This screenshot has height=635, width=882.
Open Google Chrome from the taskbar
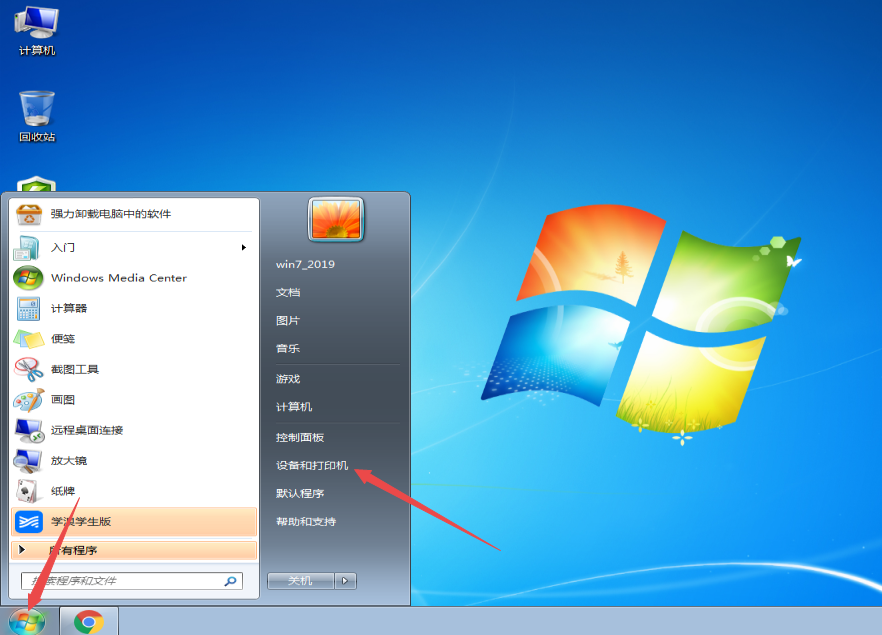(x=89, y=621)
